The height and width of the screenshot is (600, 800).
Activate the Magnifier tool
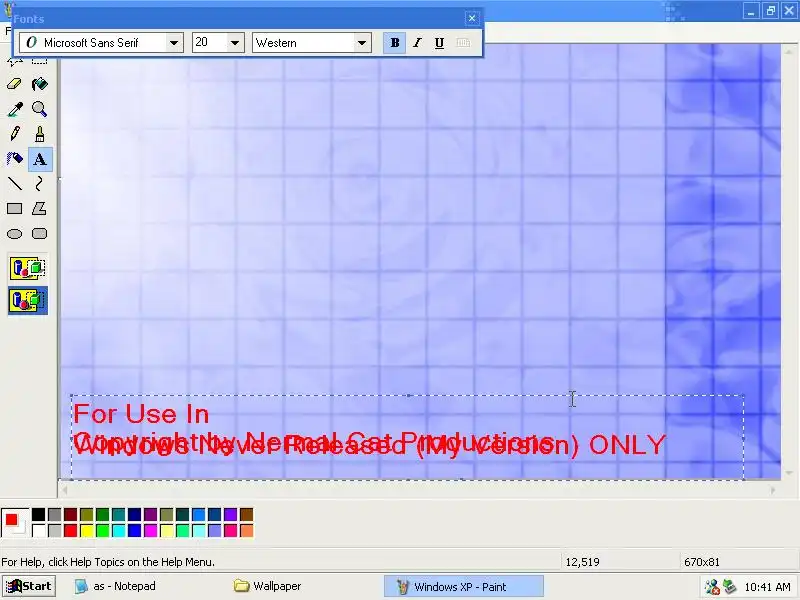(x=40, y=109)
